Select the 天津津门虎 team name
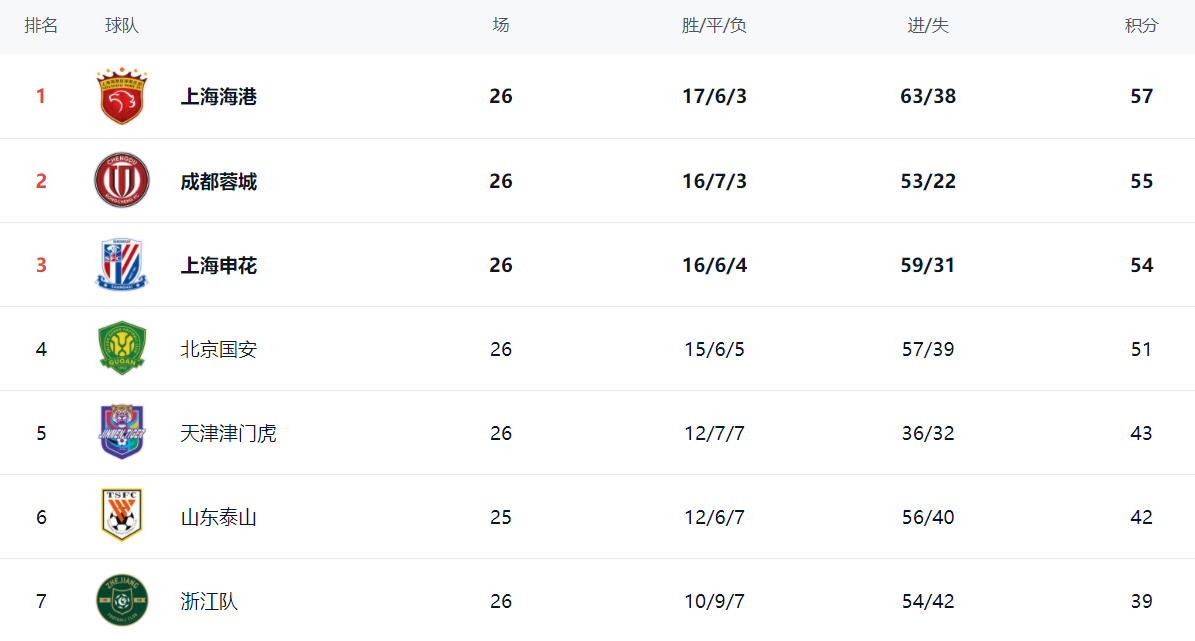This screenshot has width=1195, height=641. click(228, 433)
